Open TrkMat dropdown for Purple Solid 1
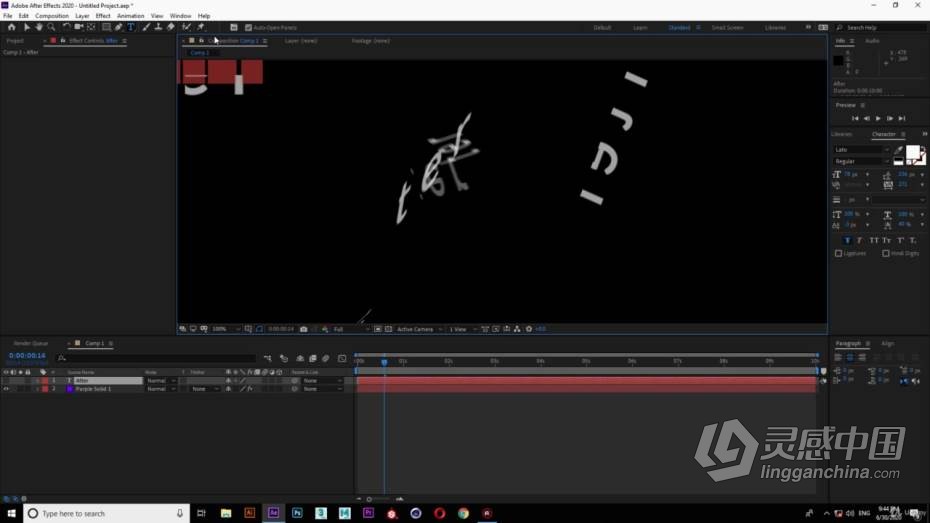 tap(205, 389)
